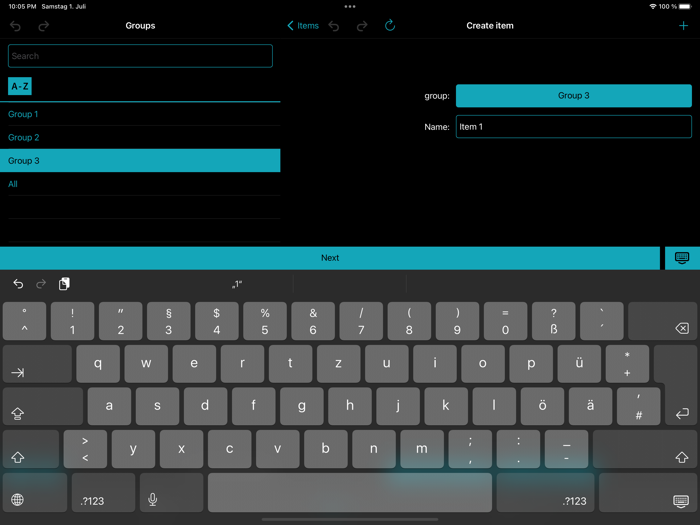Tap the tab key
The width and height of the screenshot is (700, 525).
click(x=37, y=364)
